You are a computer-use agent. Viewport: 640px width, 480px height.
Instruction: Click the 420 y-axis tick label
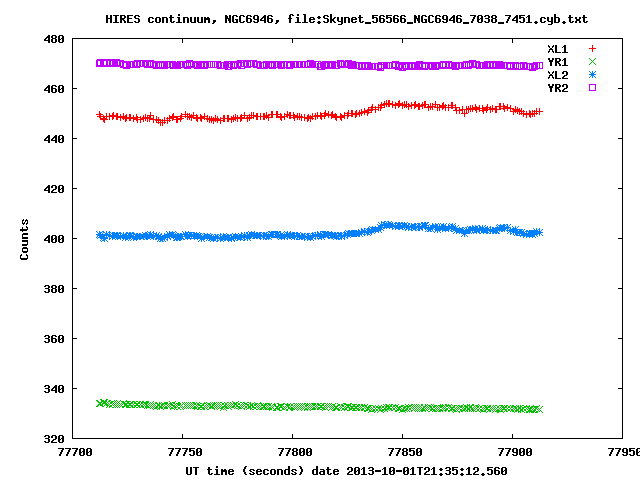[54, 189]
